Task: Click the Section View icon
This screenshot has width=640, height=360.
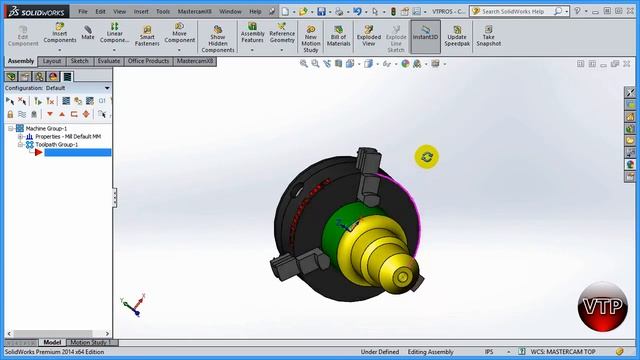Action: (x=338, y=64)
